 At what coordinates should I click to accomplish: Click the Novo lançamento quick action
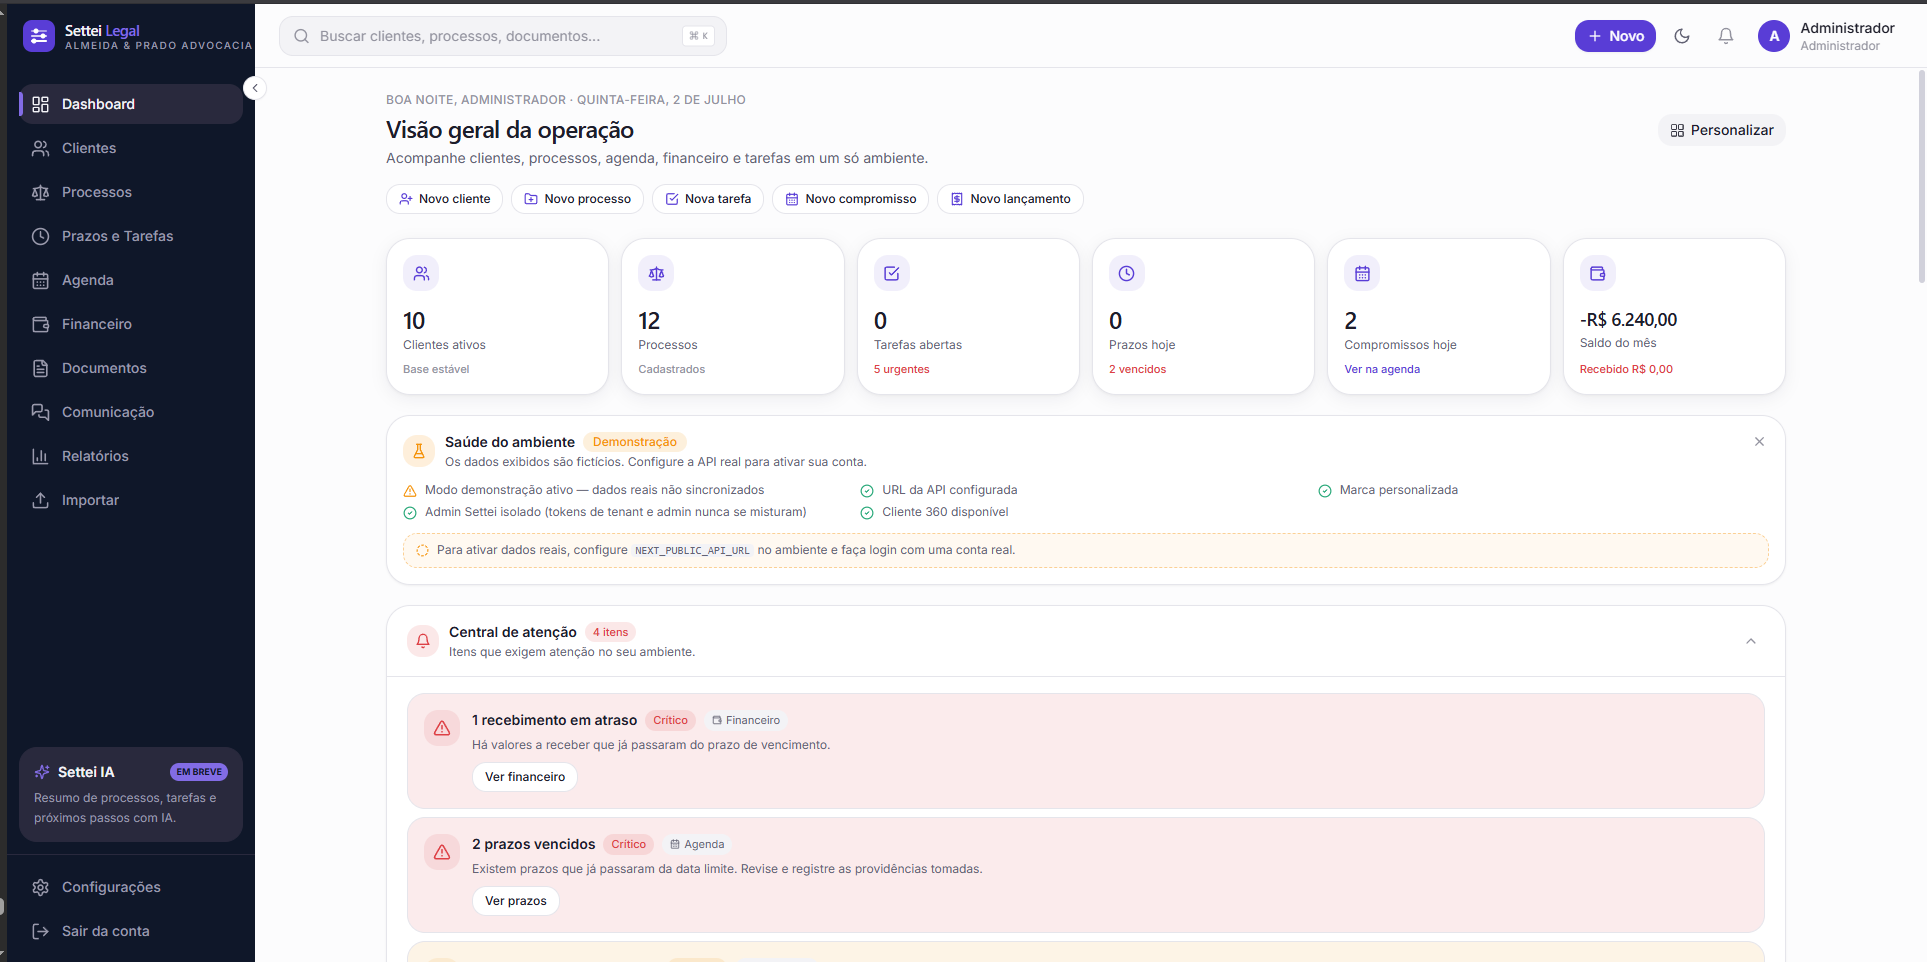click(x=1010, y=199)
